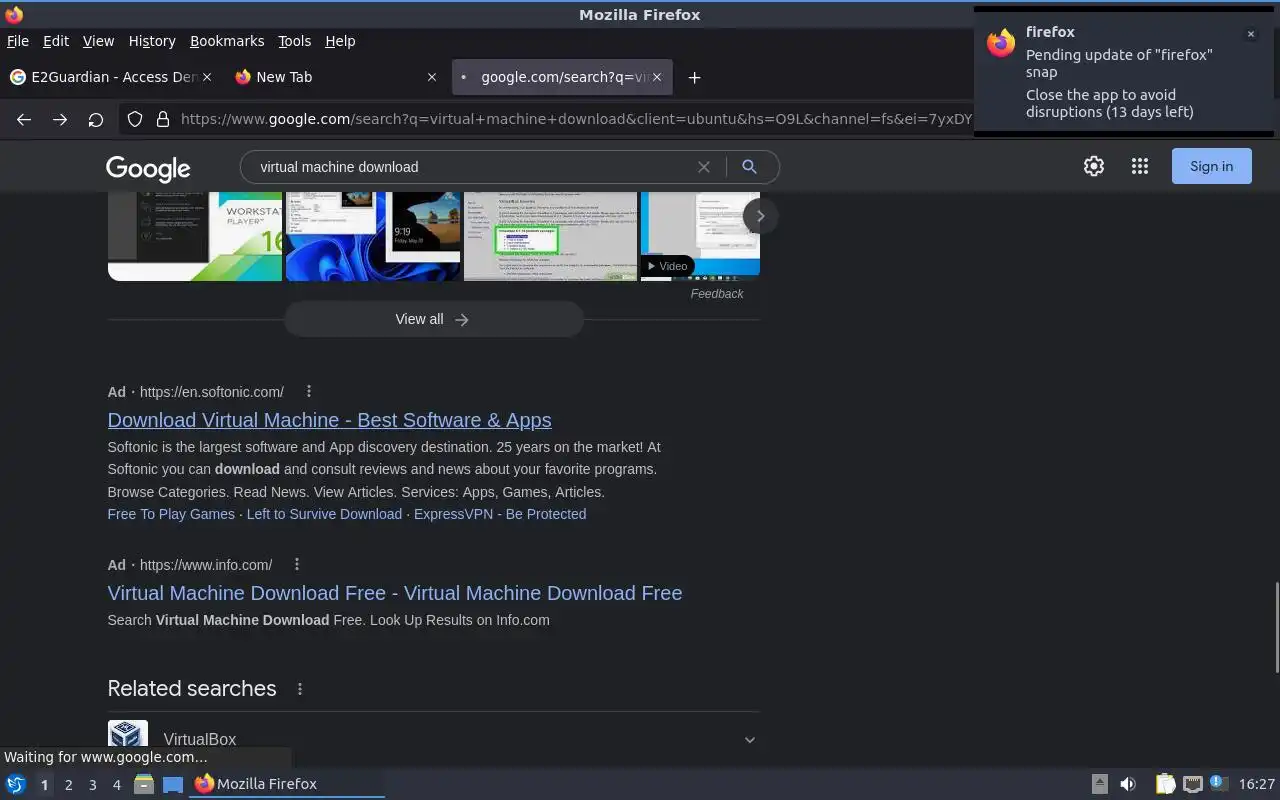1280x800 pixels.
Task: Open the volume control tray icon
Action: coord(1128,784)
